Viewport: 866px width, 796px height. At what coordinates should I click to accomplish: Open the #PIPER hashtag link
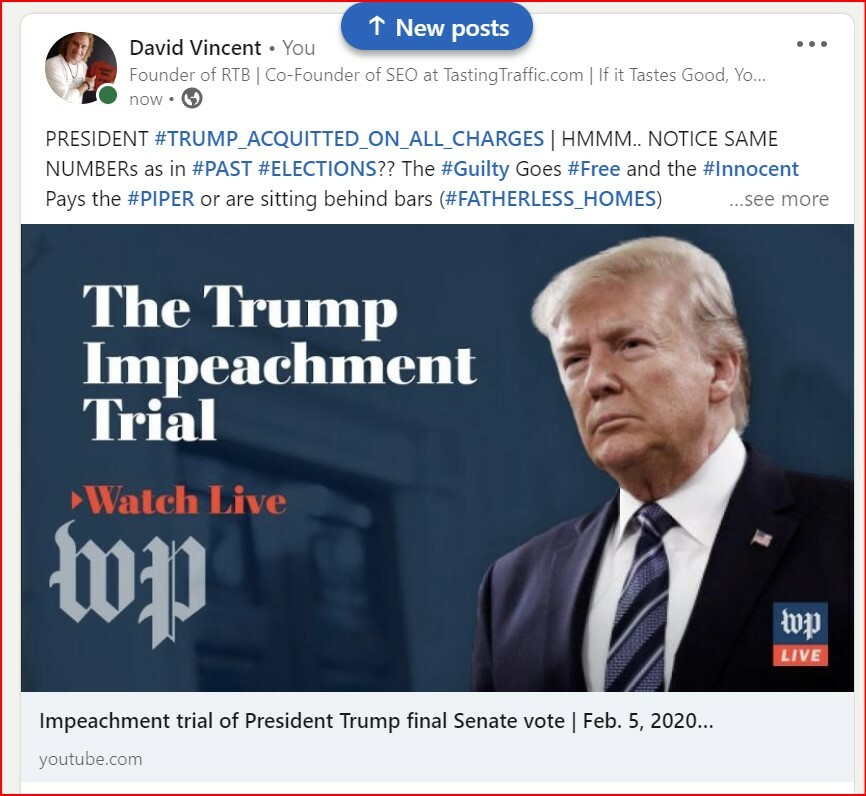[x=161, y=199]
